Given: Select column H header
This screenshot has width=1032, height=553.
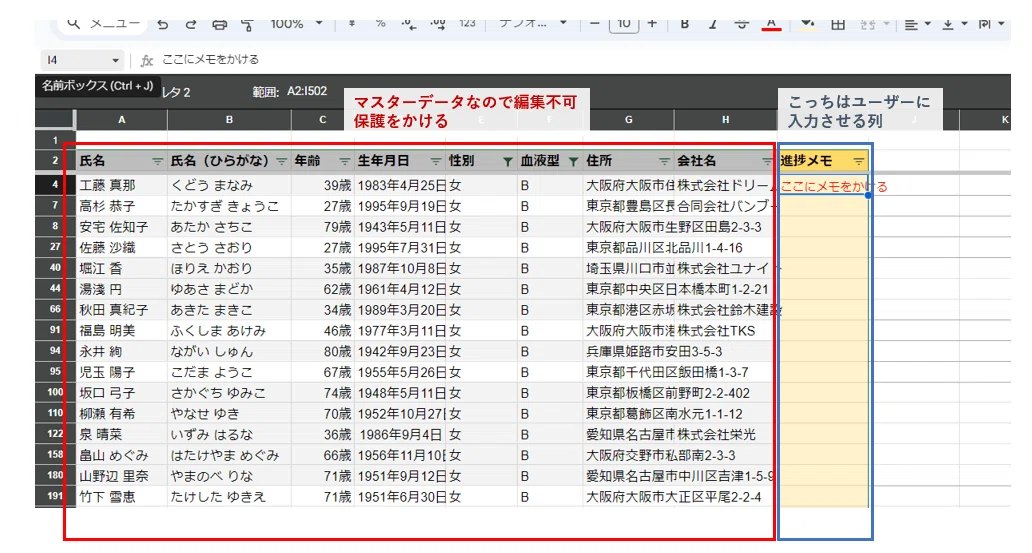Looking at the screenshot, I should coord(725,120).
